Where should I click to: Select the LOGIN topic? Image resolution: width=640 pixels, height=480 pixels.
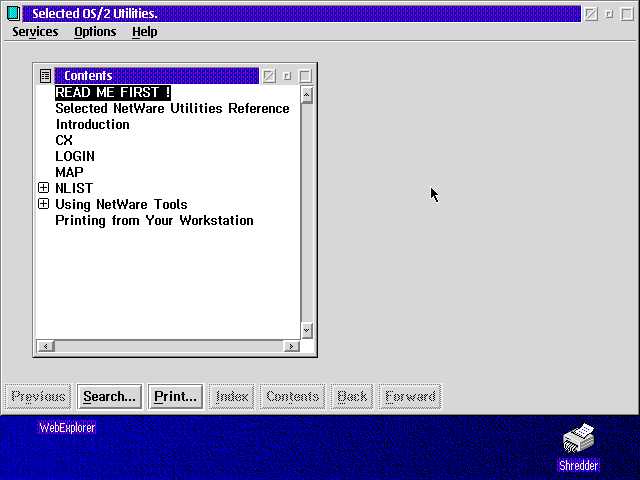coord(75,156)
